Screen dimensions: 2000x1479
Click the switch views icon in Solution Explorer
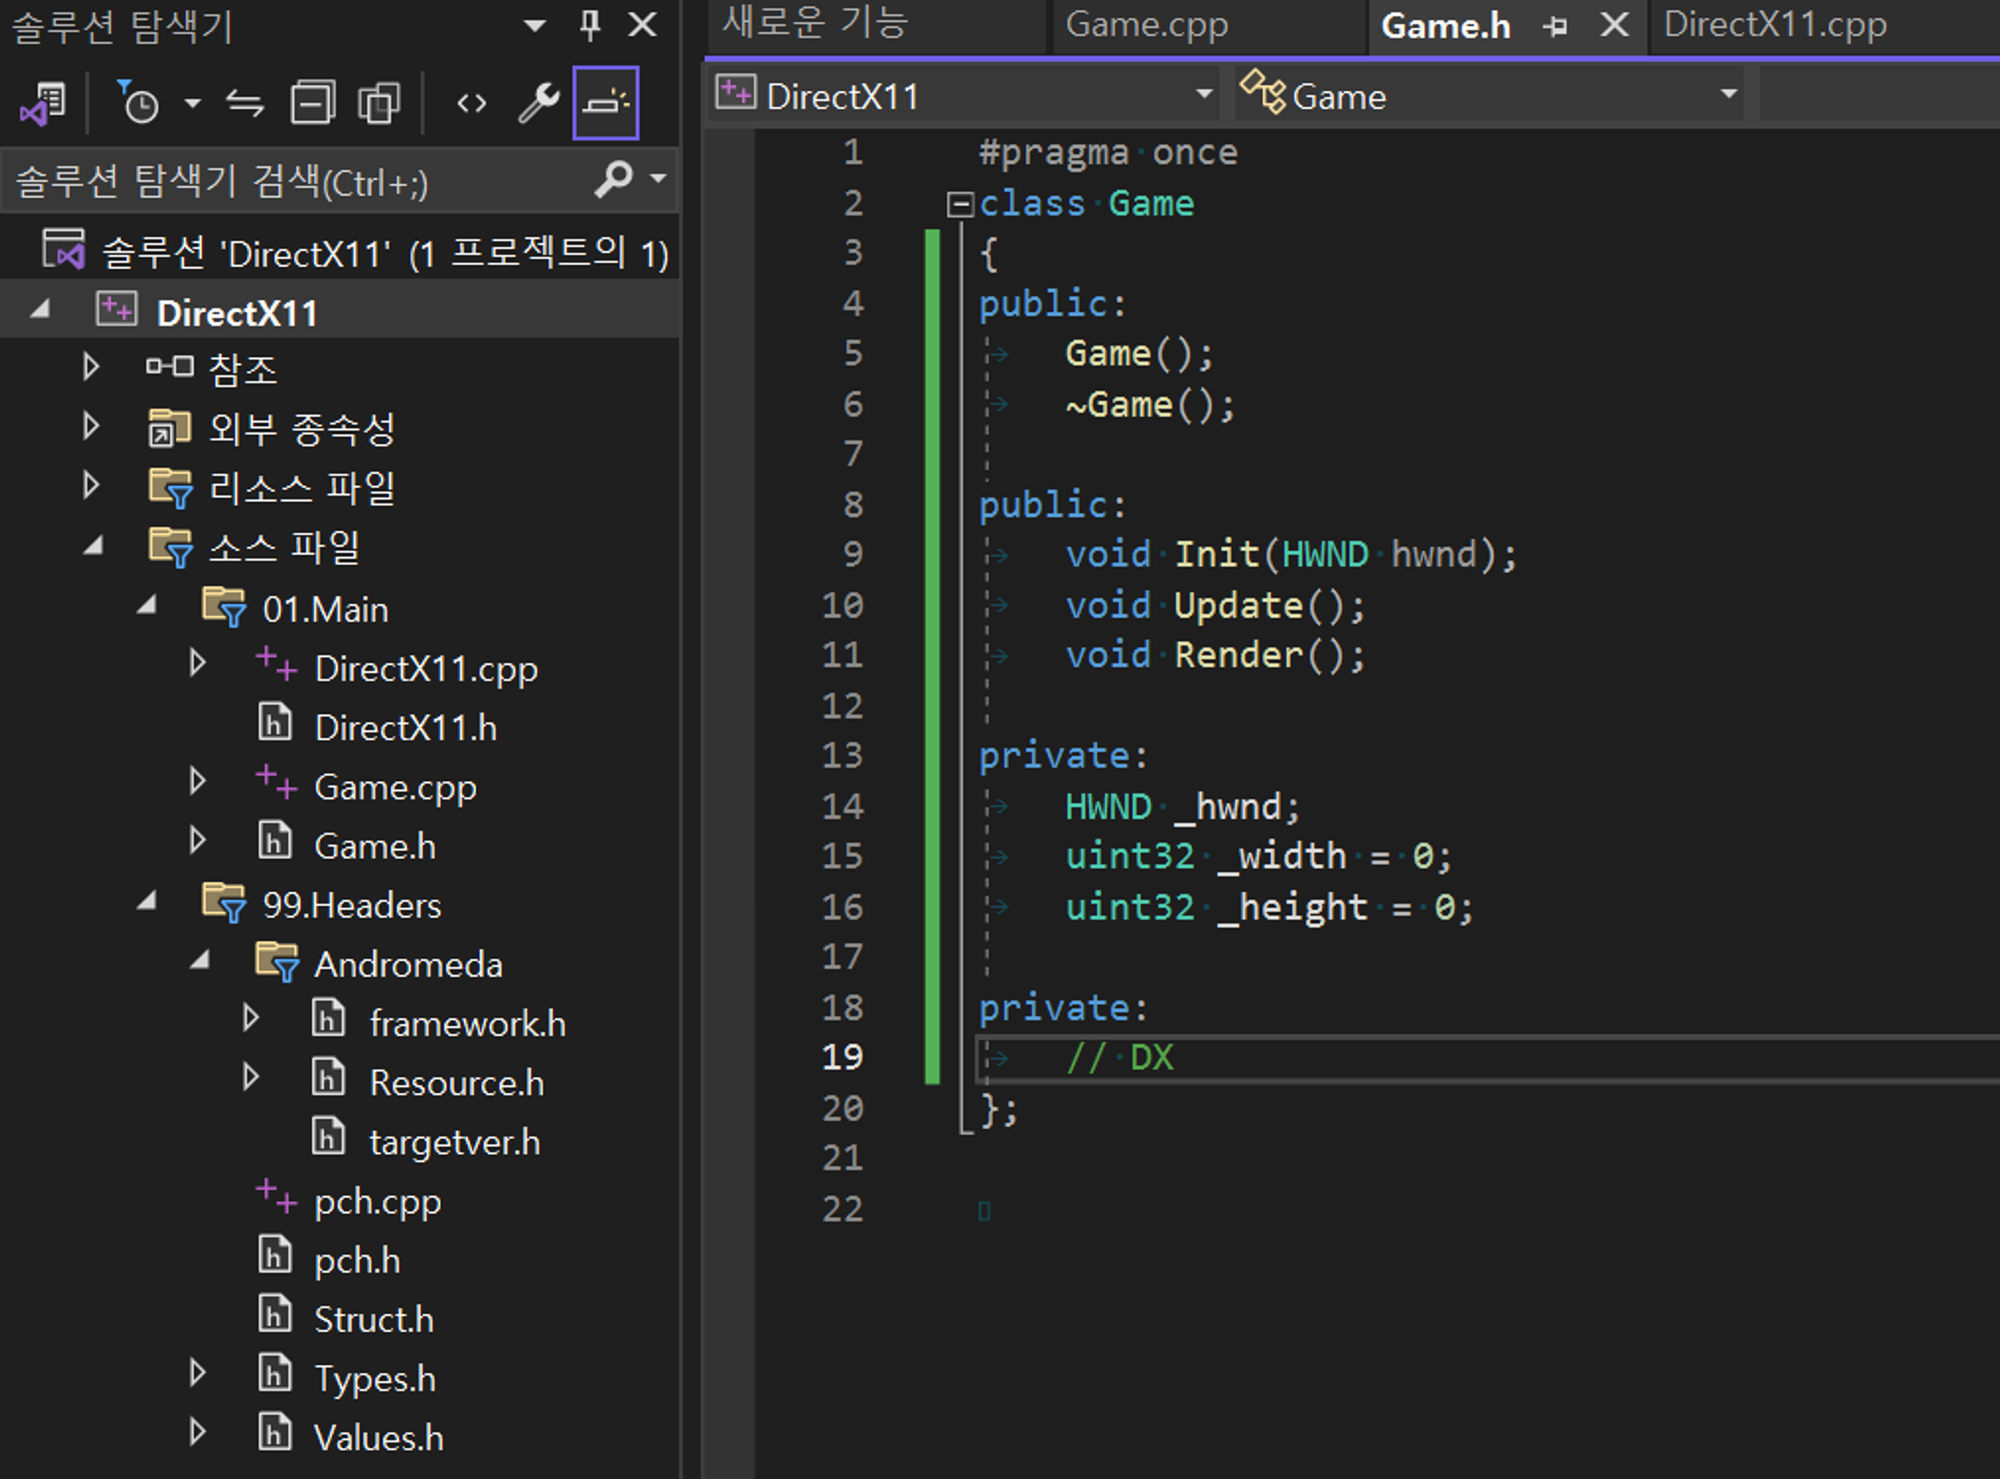(43, 103)
